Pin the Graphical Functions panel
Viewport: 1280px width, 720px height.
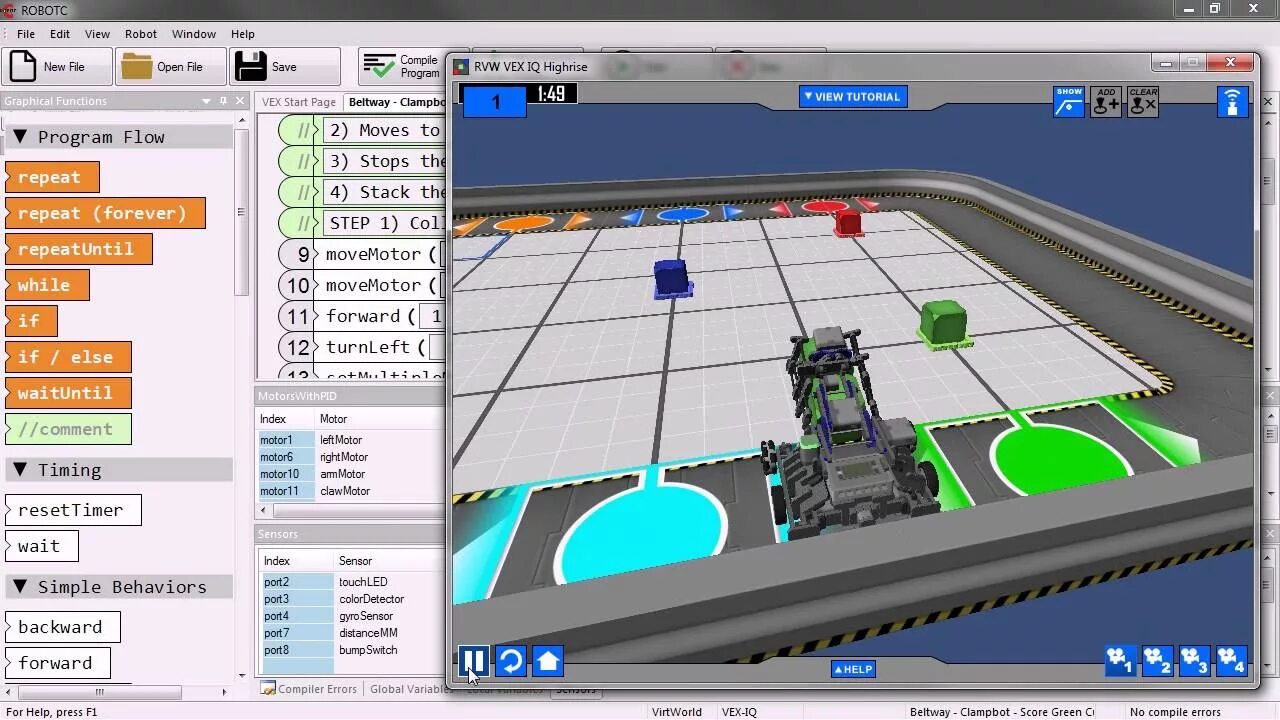point(224,101)
